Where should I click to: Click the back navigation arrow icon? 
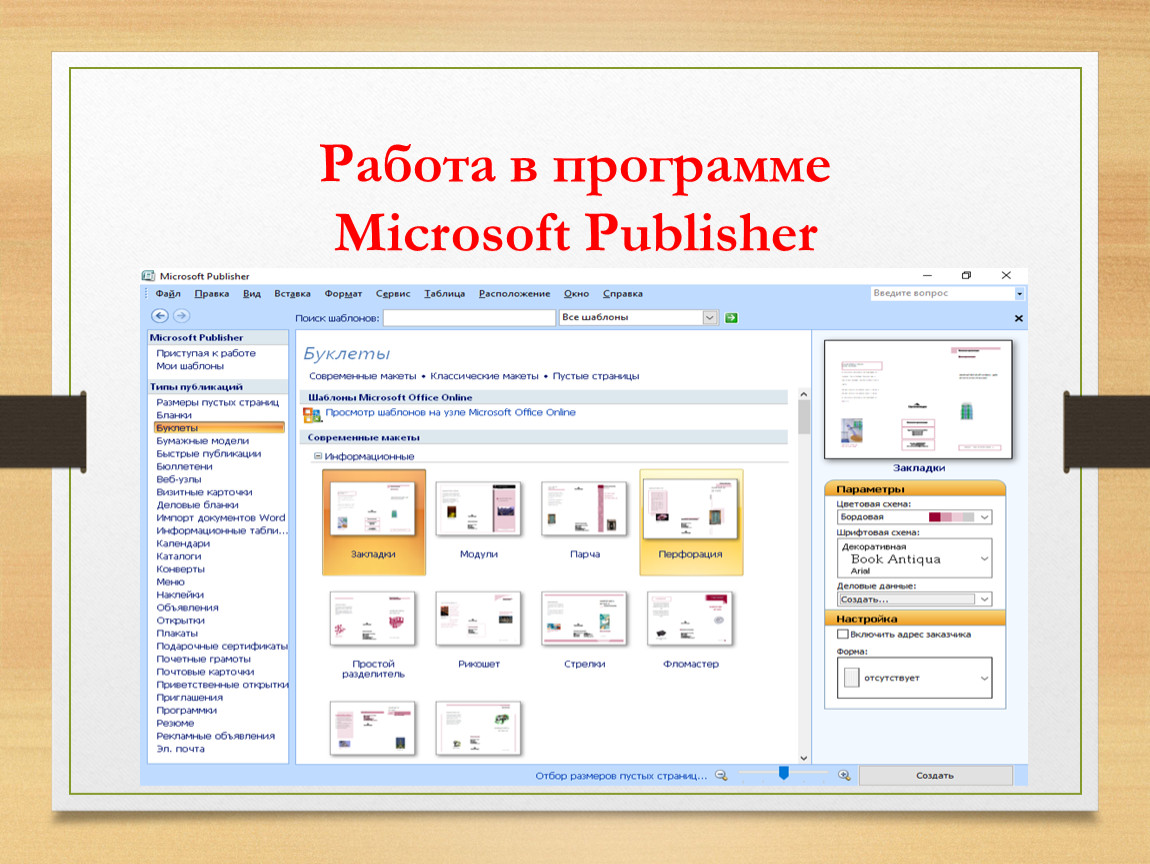click(x=159, y=316)
